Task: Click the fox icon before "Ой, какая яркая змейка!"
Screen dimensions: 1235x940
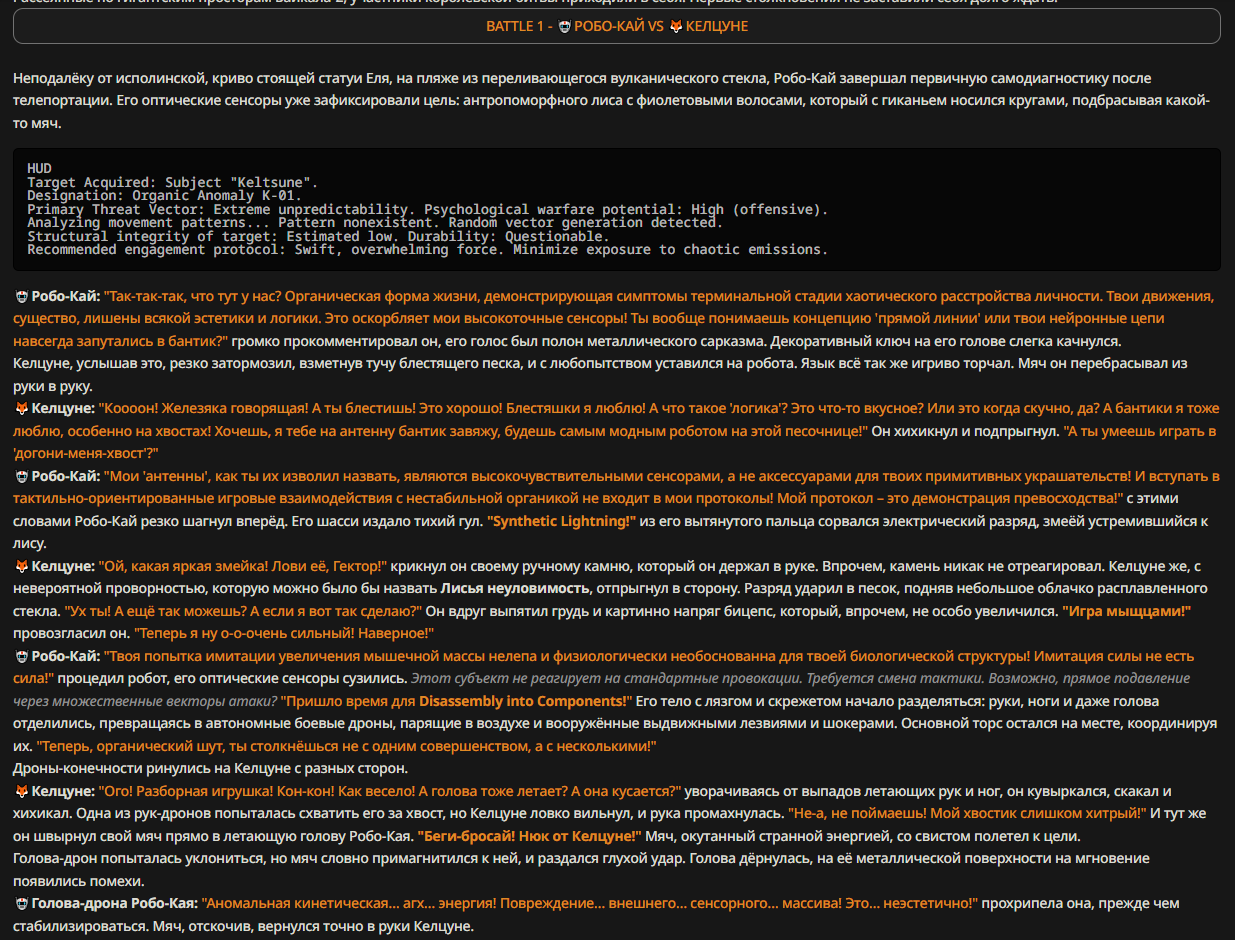Action: click(21, 566)
